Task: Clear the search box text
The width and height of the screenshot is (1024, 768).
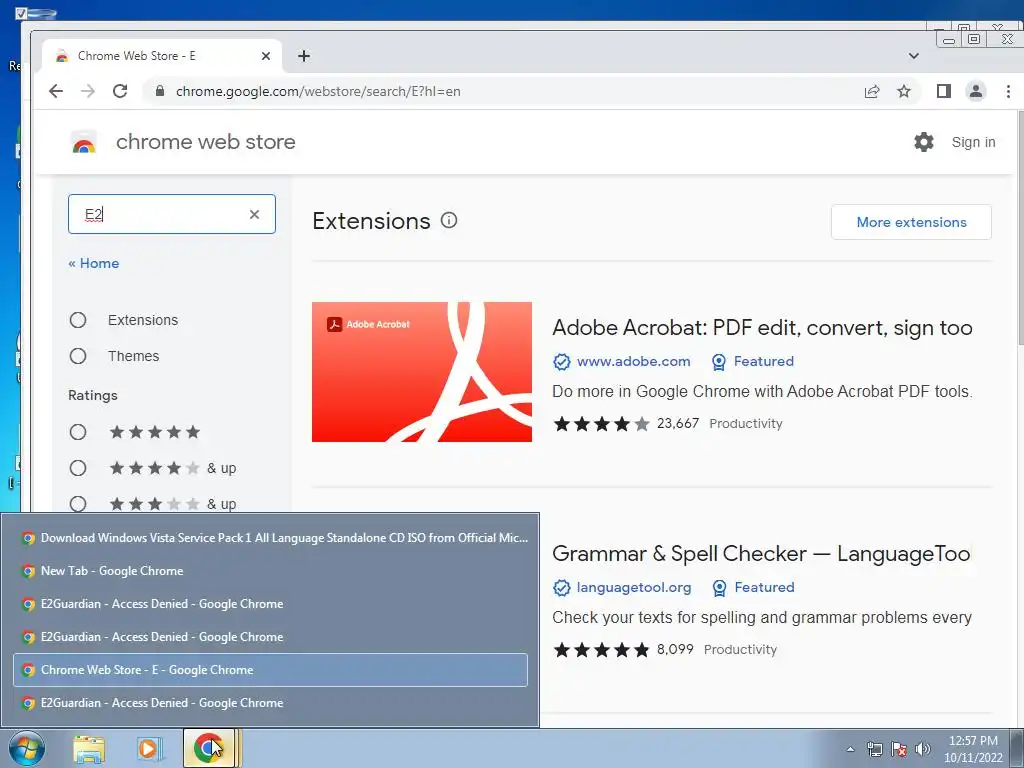Action: point(254,214)
